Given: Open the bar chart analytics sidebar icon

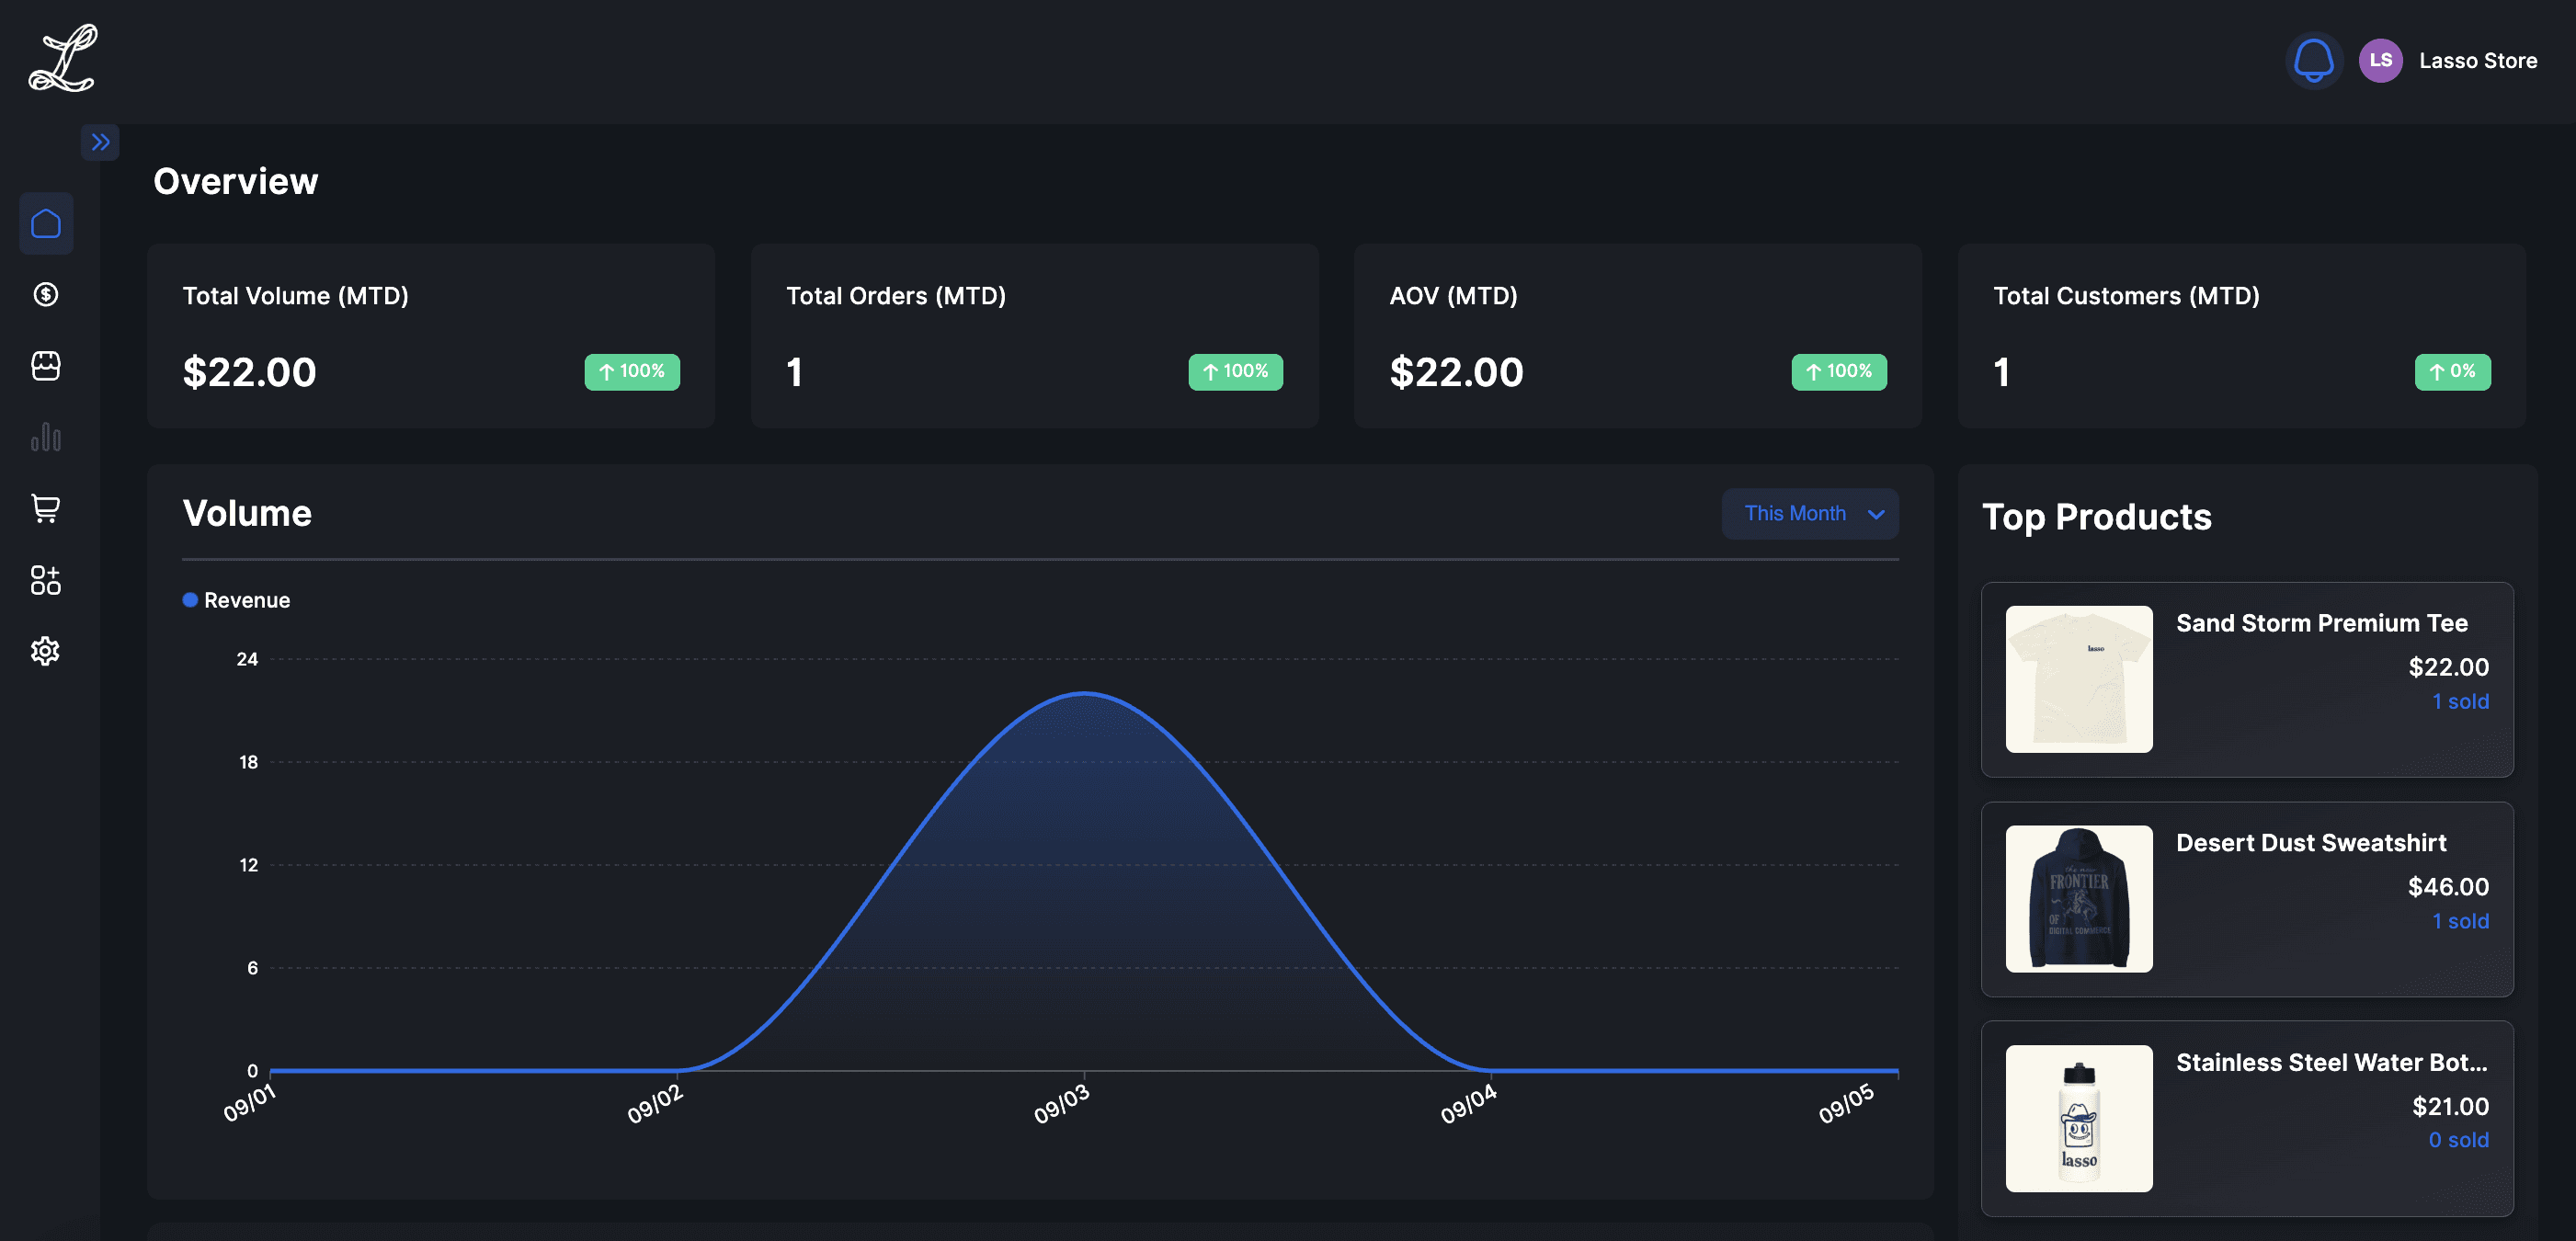Looking at the screenshot, I should [x=46, y=437].
